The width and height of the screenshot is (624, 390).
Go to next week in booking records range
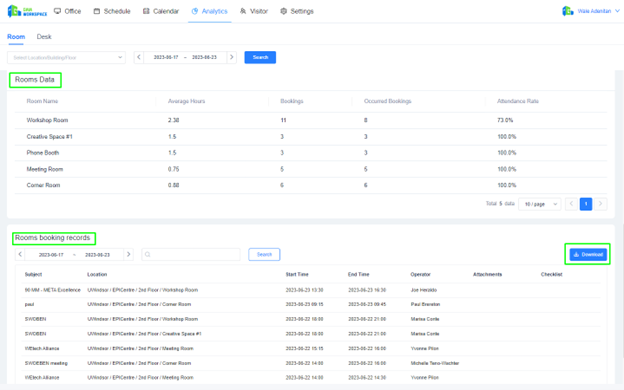coord(128,254)
